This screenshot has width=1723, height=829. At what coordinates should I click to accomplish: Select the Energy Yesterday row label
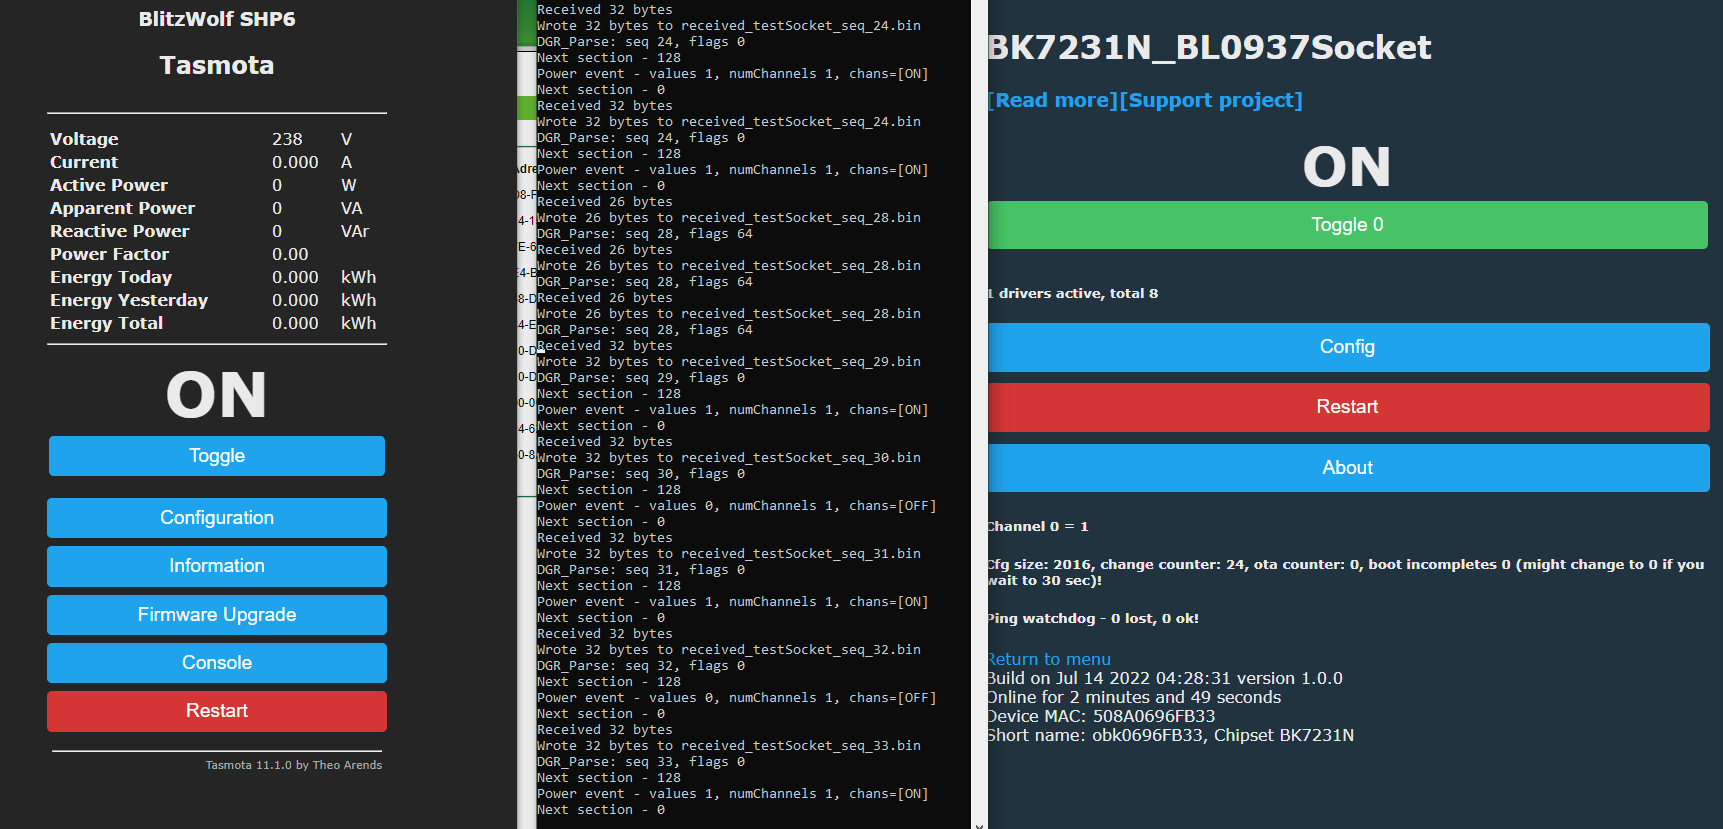click(x=129, y=300)
